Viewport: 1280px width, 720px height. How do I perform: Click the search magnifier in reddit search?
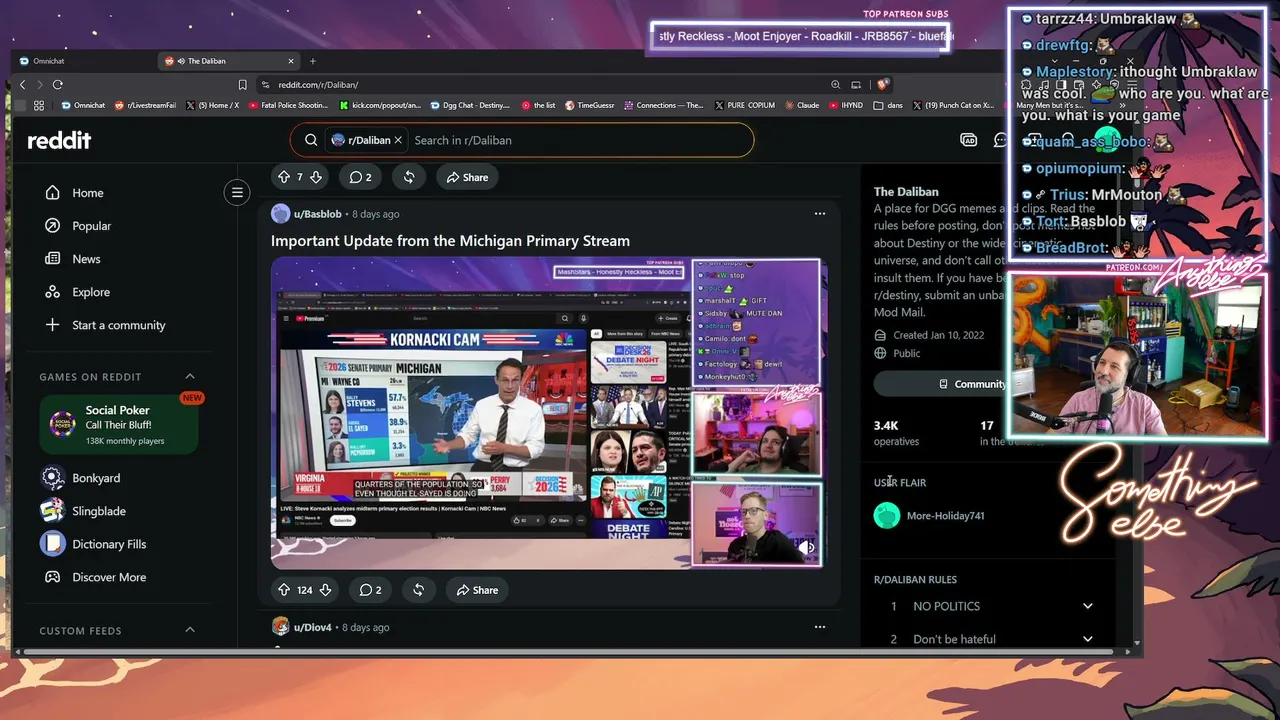click(x=311, y=140)
